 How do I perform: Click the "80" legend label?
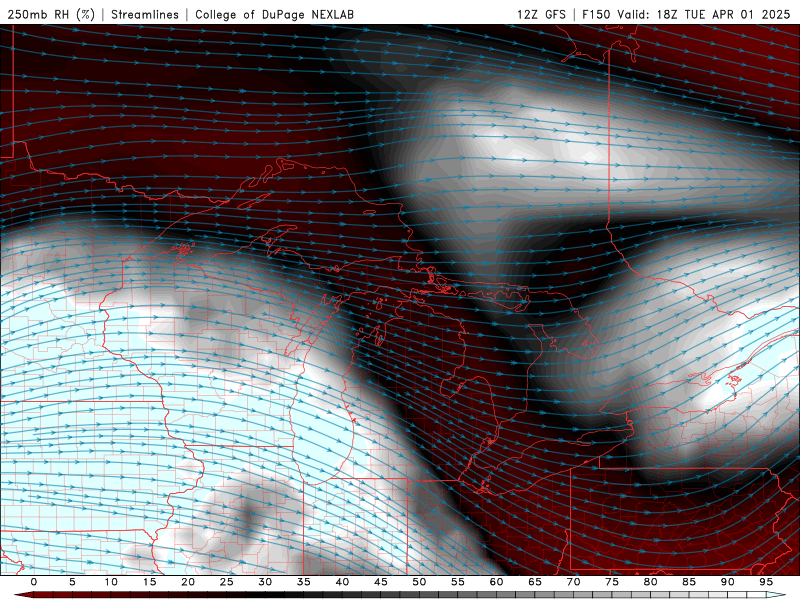[x=651, y=582]
